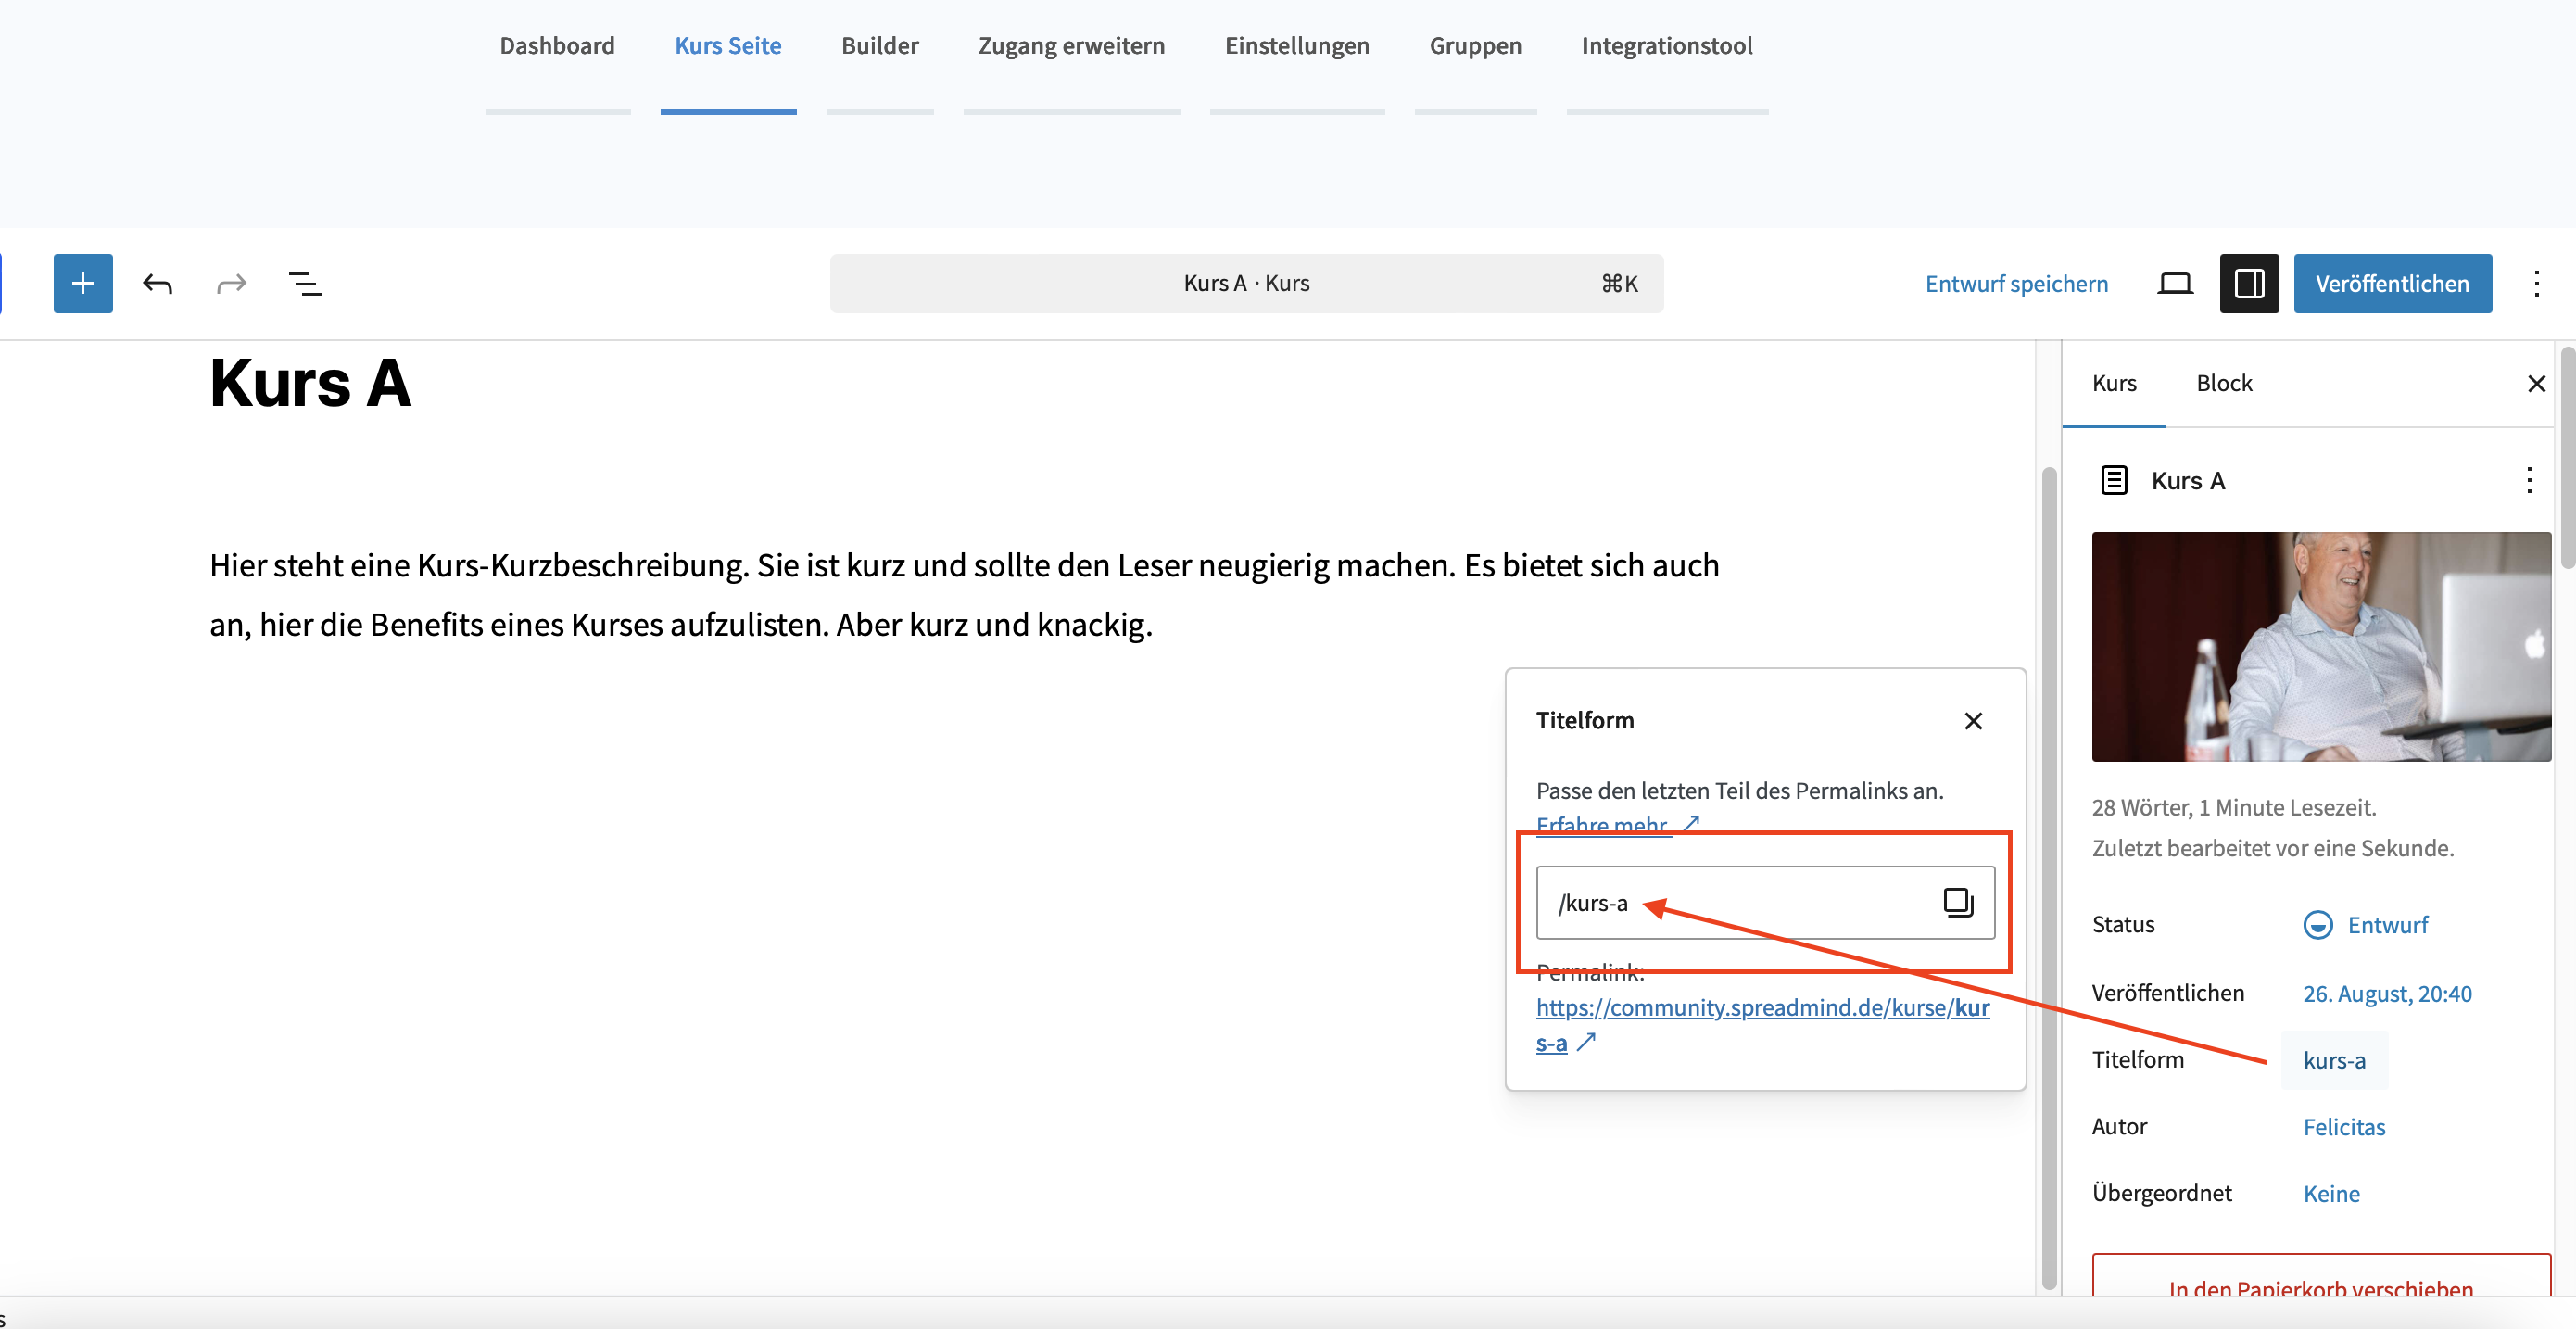Open the top toolbar options menu
The height and width of the screenshot is (1329, 2576).
tap(2536, 284)
